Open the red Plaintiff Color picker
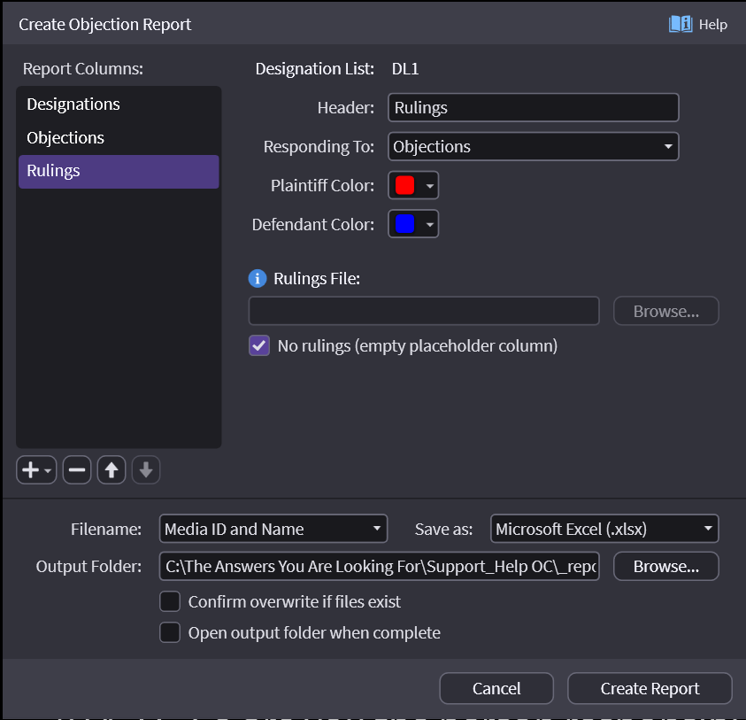 click(413, 186)
